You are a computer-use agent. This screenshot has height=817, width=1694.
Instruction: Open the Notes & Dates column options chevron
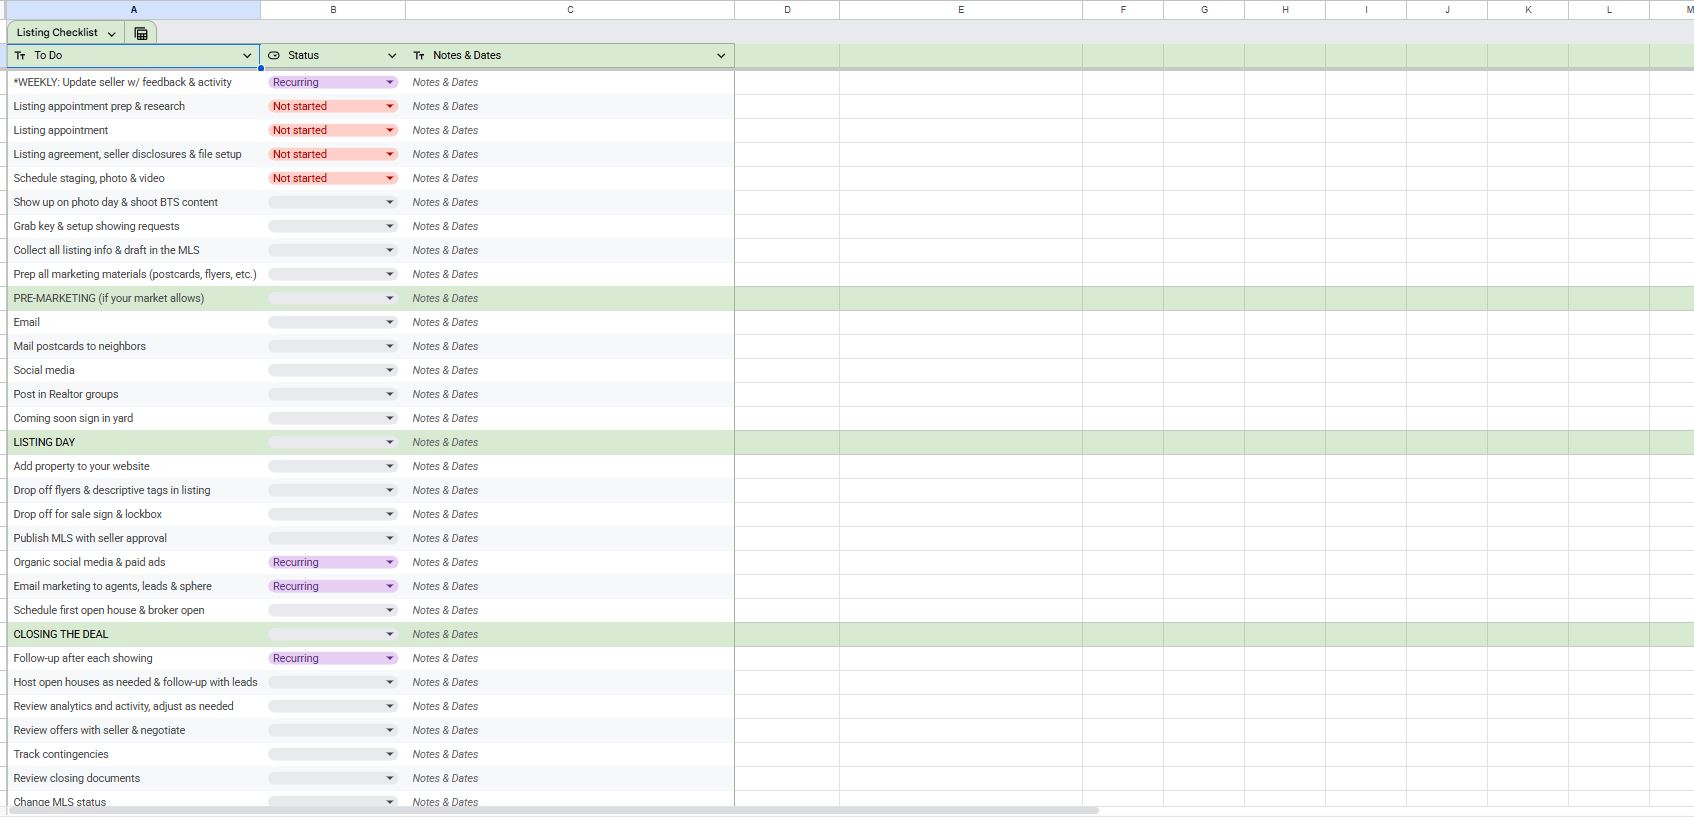point(721,56)
